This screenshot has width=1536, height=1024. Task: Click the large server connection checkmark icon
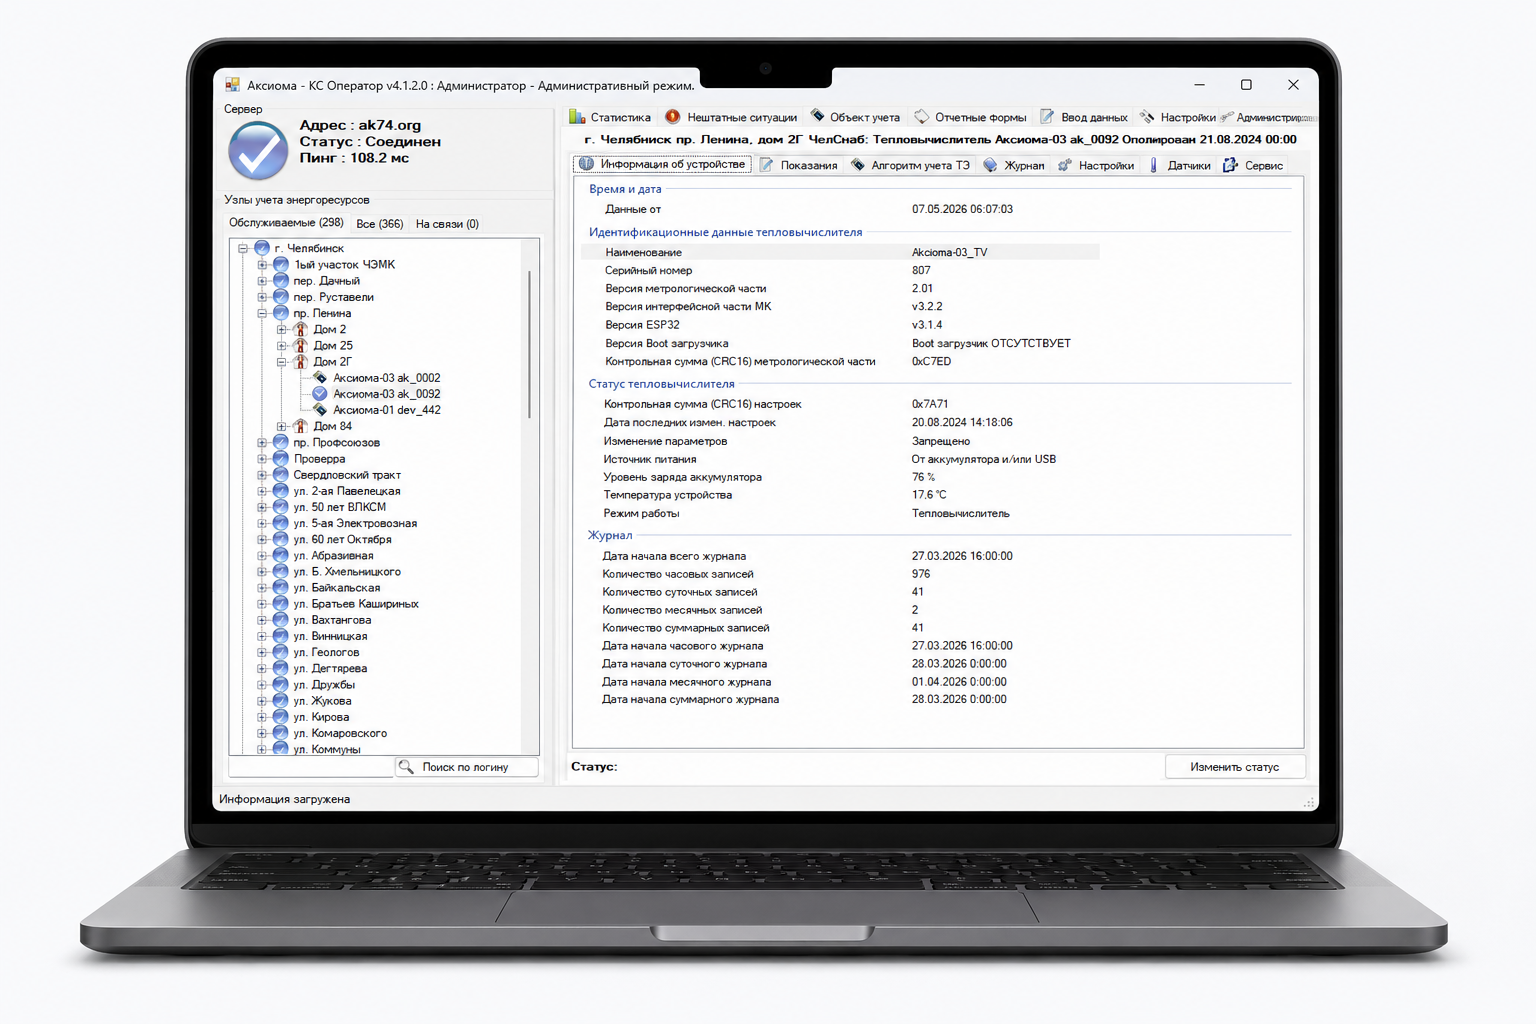point(258,150)
